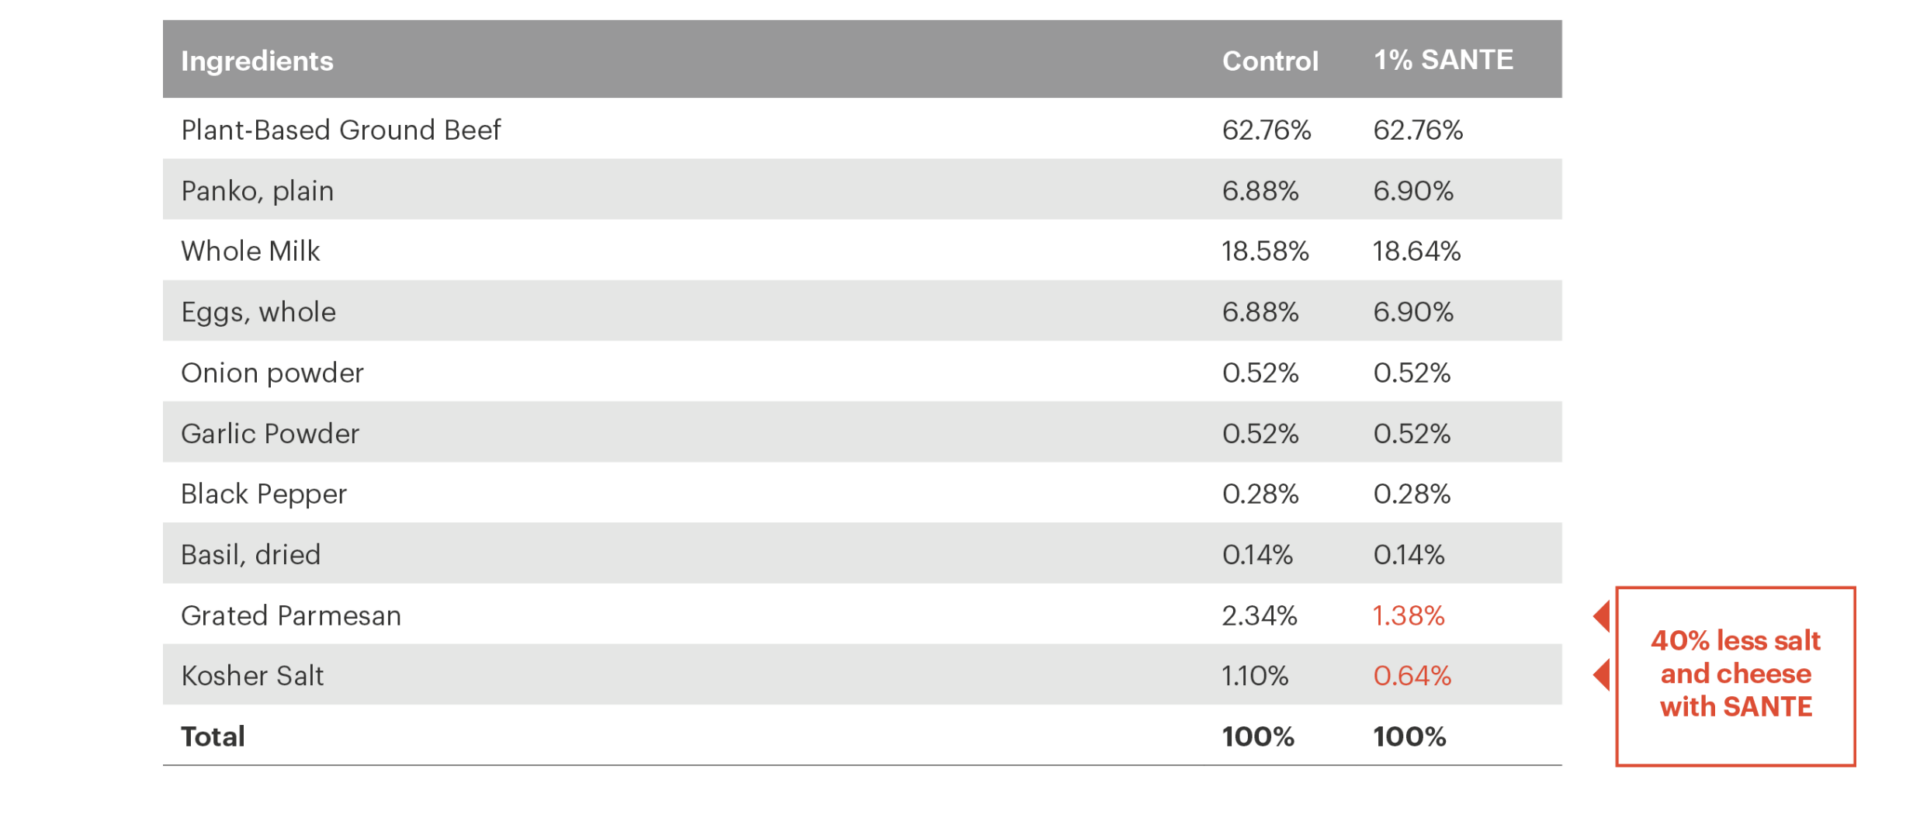This screenshot has width=1920, height=832.
Task: Click the Ingredients column header
Action: (x=257, y=61)
